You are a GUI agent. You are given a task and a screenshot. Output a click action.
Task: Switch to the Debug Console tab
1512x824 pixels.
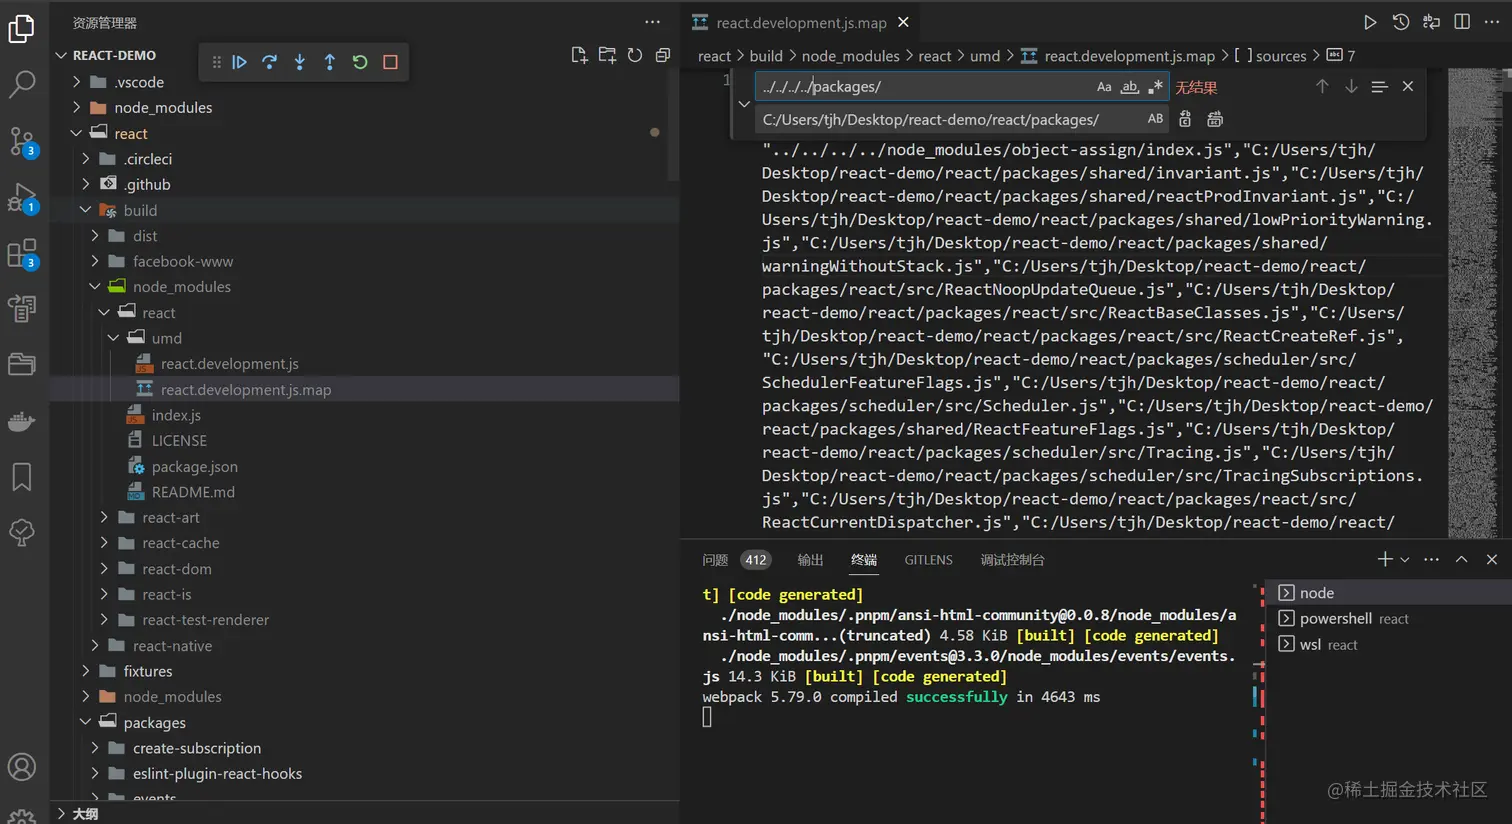1012,560
